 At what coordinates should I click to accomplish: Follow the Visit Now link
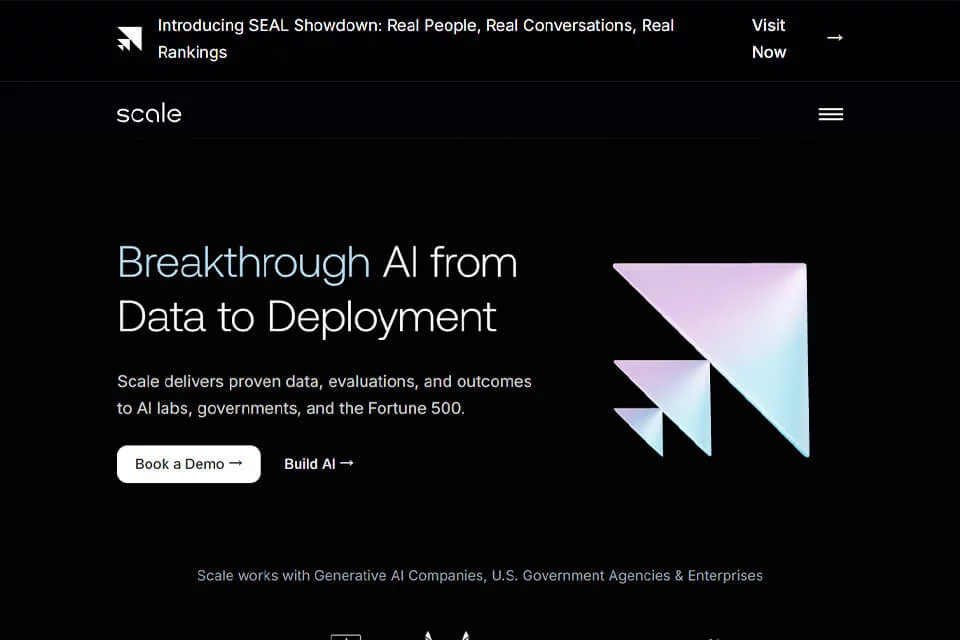pyautogui.click(x=768, y=39)
